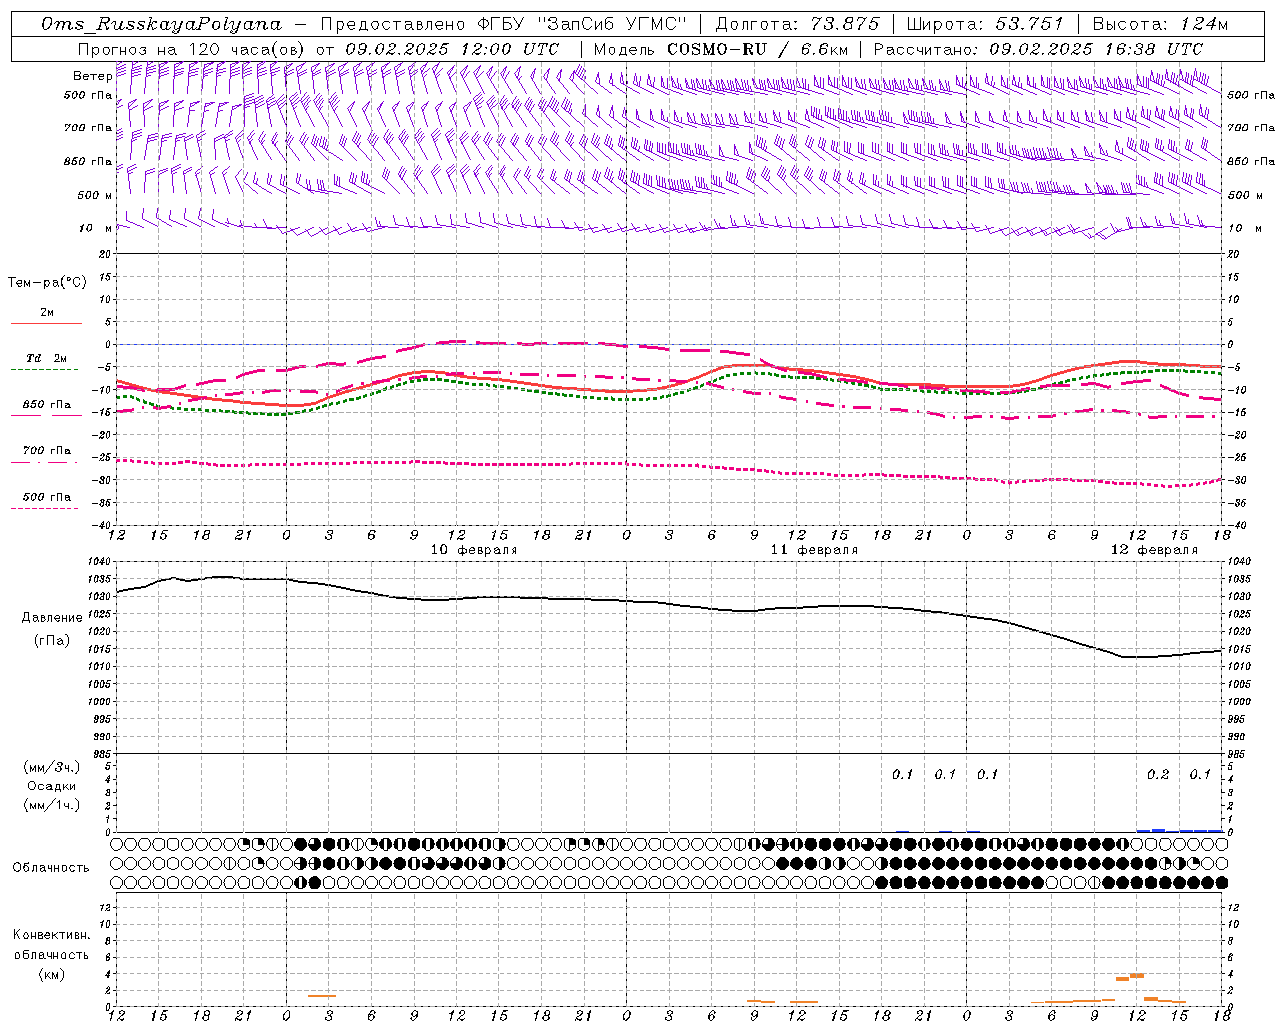This screenshot has width=1280, height=1024.
Task: Click the Высота: 124м value
Action: [1160, 24]
